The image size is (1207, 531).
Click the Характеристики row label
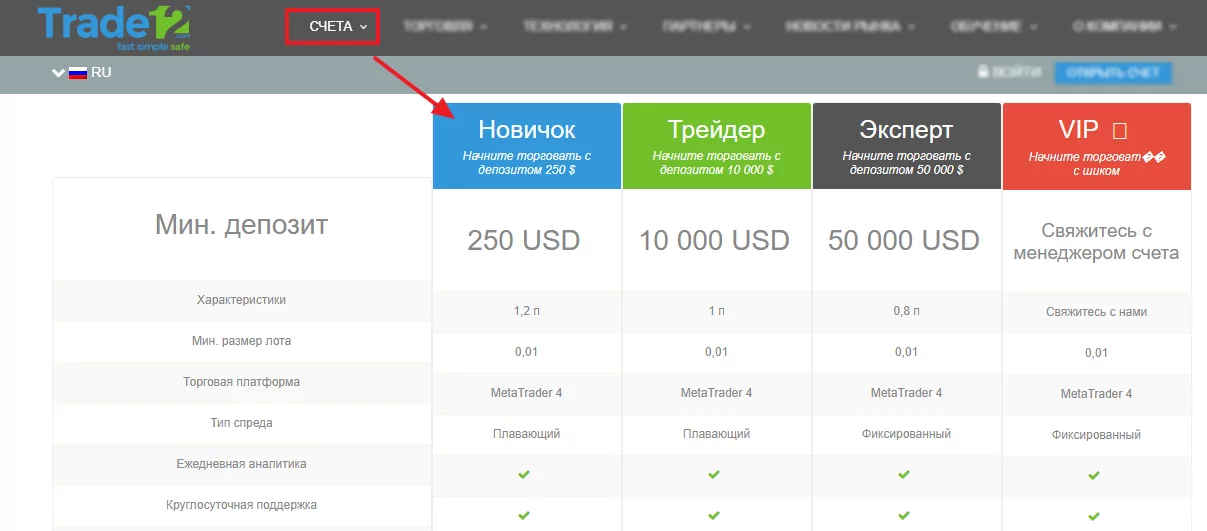[x=242, y=300]
